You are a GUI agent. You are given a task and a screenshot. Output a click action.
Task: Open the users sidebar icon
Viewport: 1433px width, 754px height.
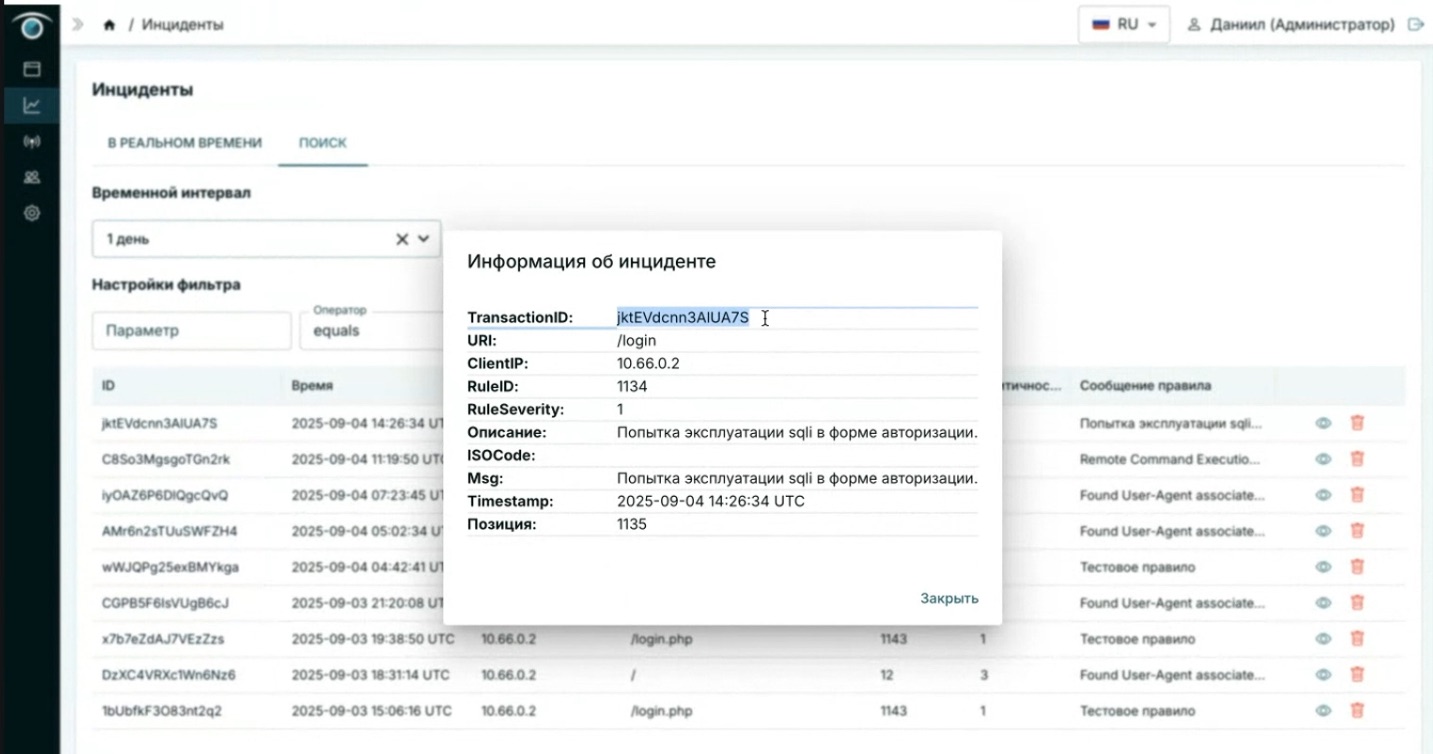tap(31, 177)
